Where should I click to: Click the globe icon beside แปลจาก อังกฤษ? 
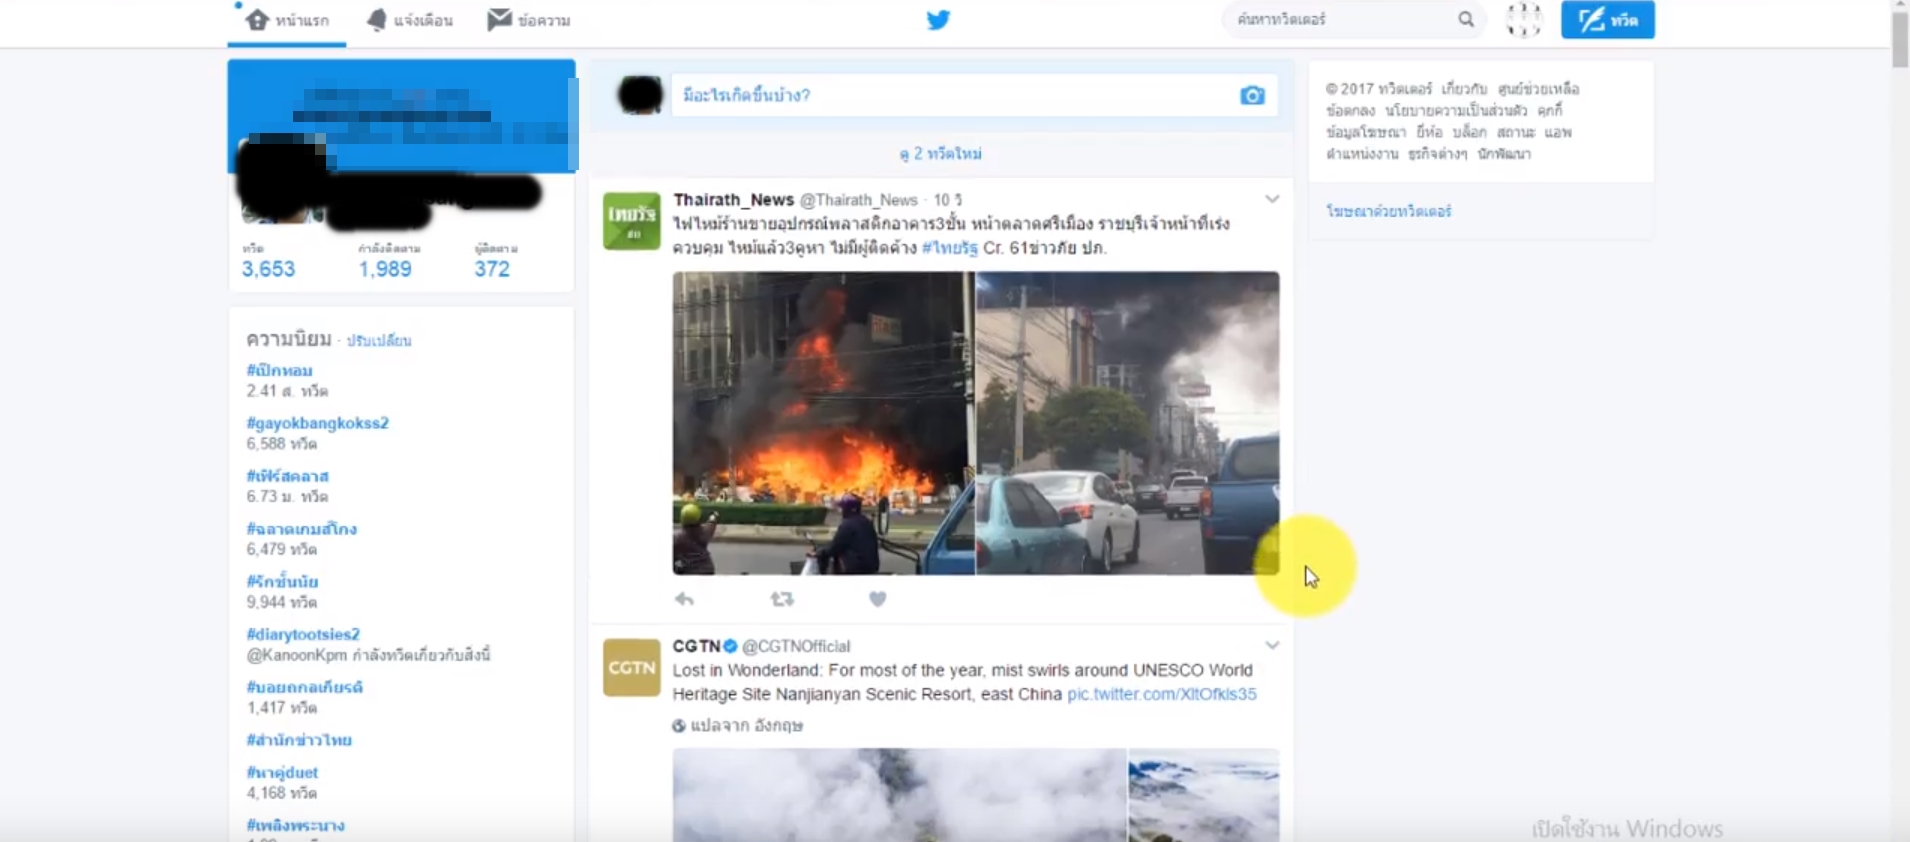[679, 726]
